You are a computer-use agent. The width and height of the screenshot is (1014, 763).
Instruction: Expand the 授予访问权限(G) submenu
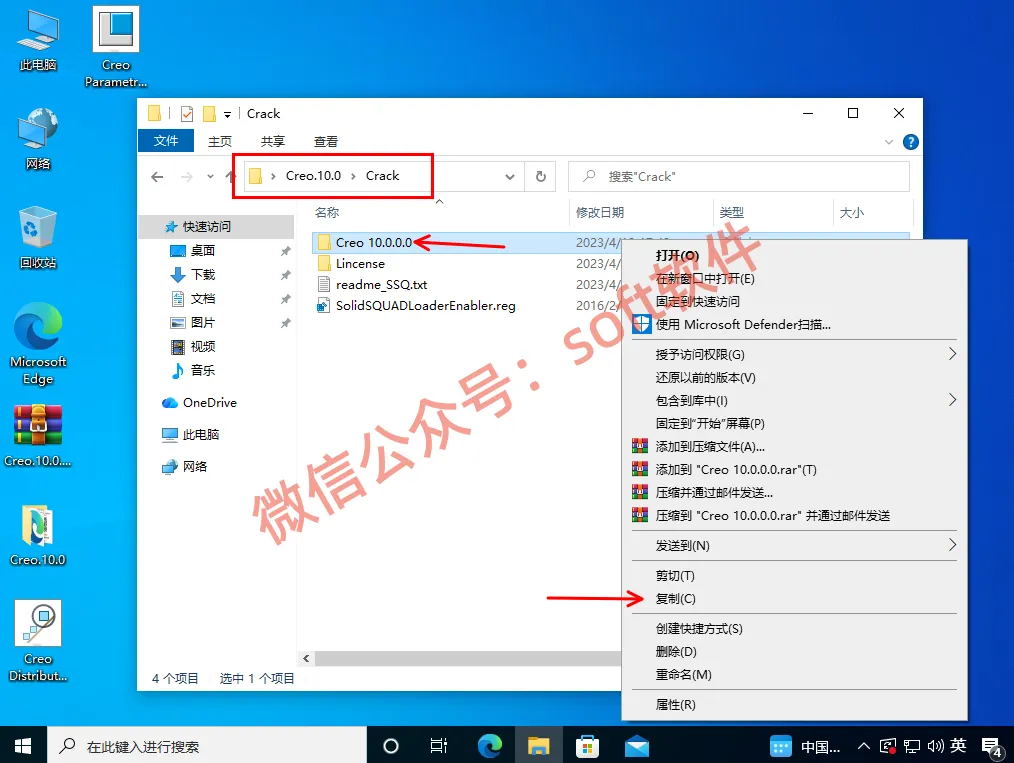pyautogui.click(x=952, y=354)
